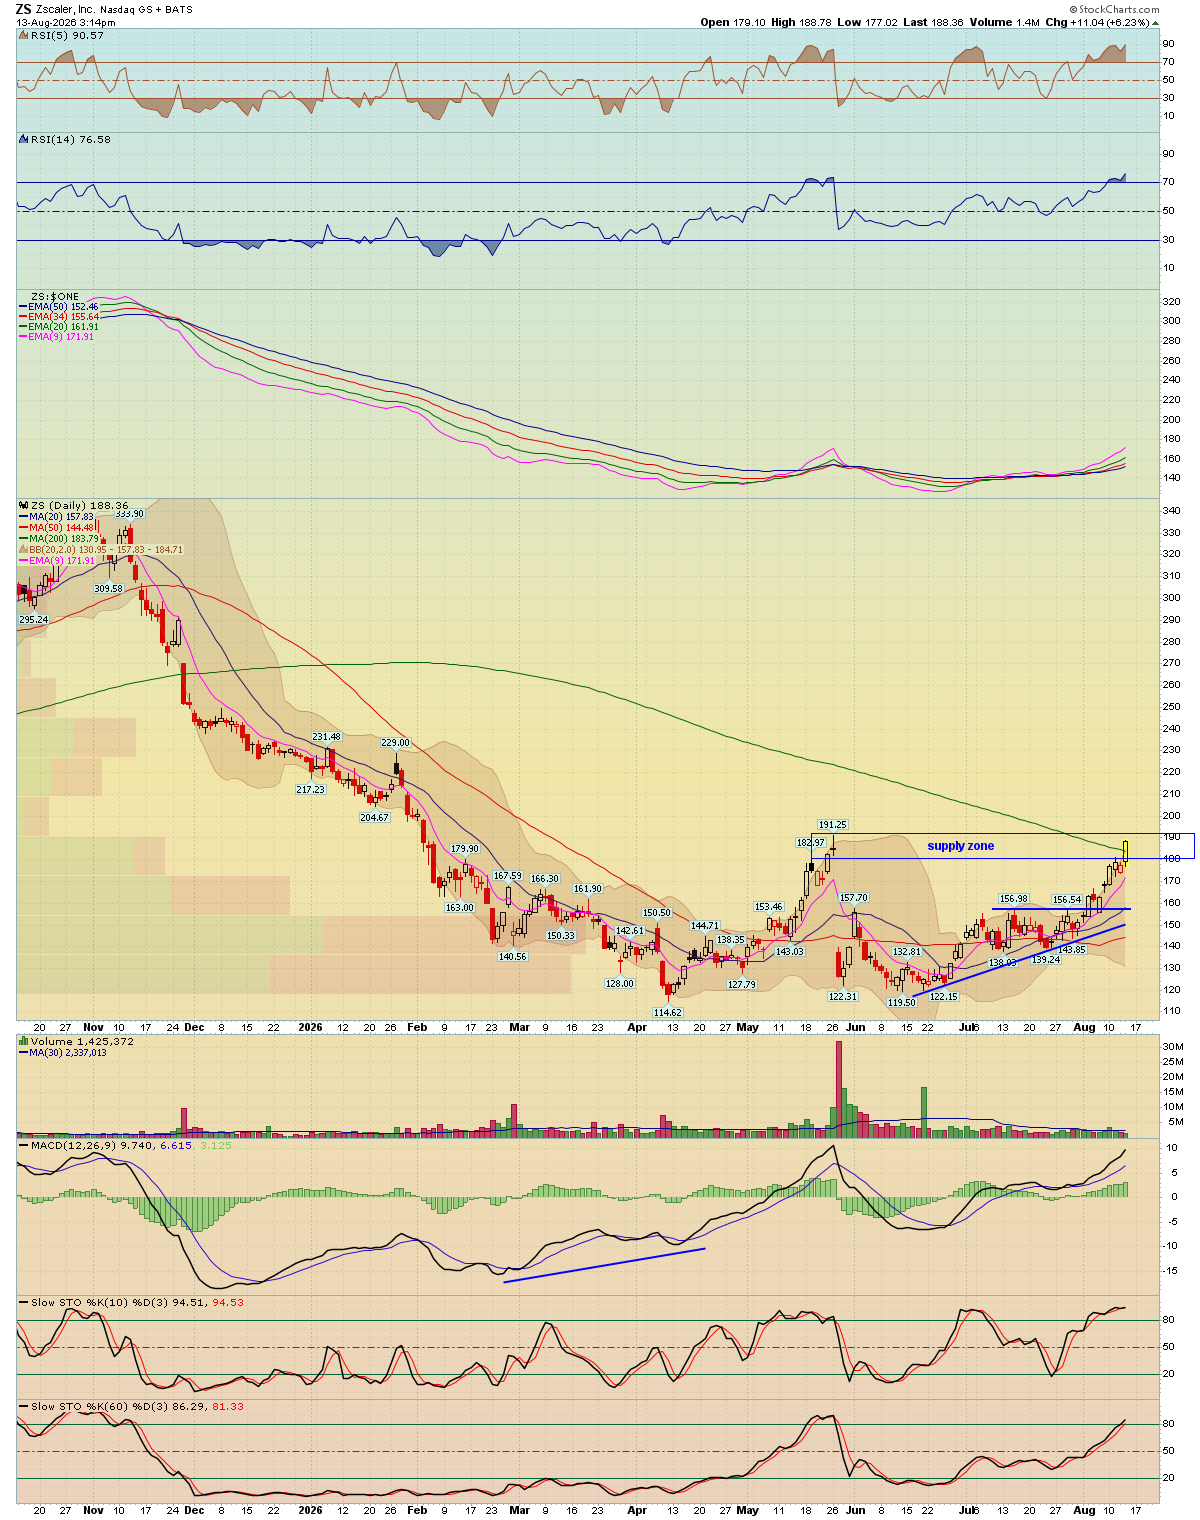
Task: Click the red MA(50) line marker in price panel
Action: [23, 528]
